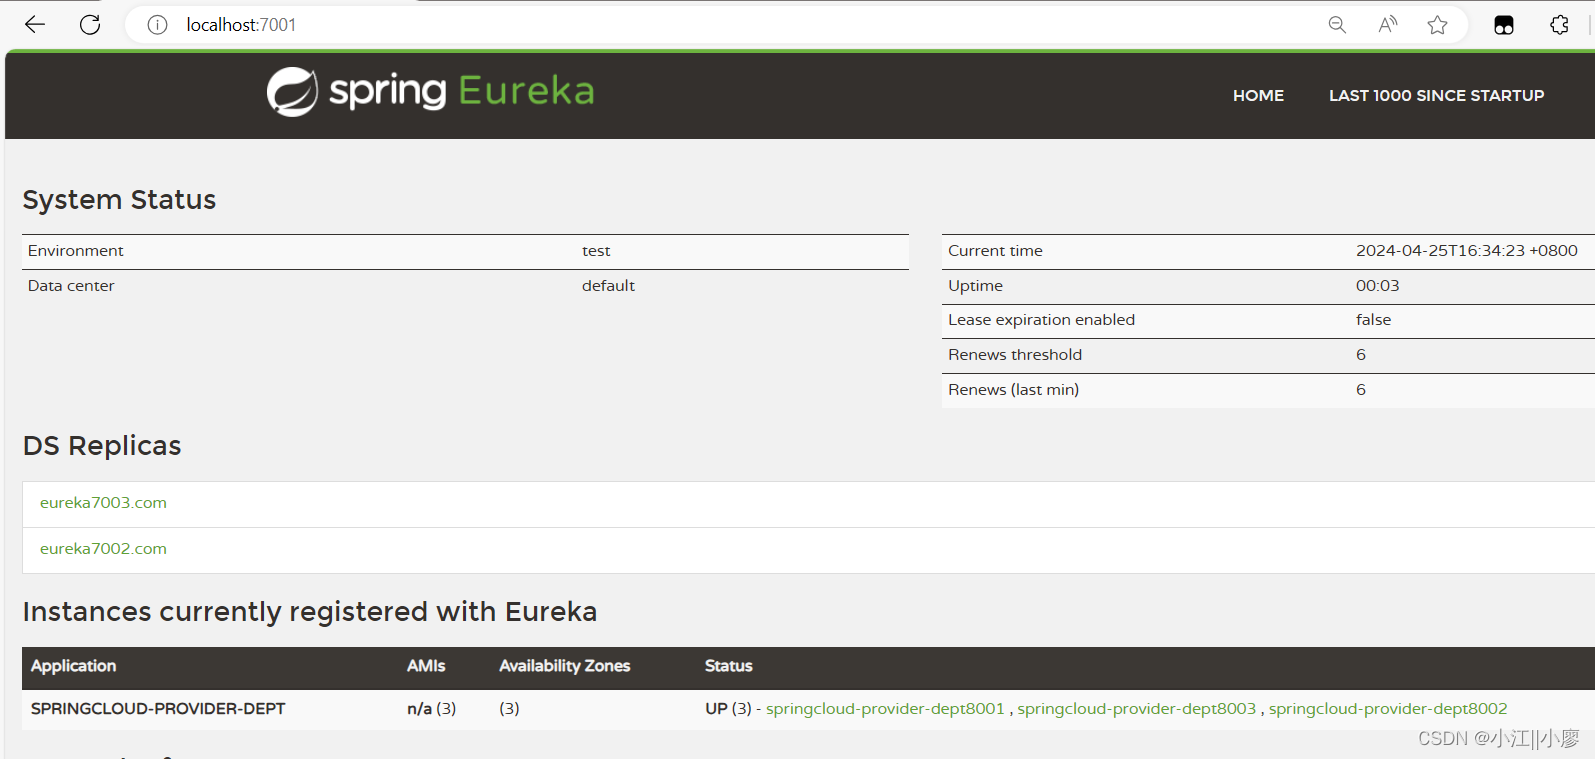Screen dimensions: 1595x759
Task: Open springcloud-provider-dept8003 instance link
Action: pos(1136,709)
